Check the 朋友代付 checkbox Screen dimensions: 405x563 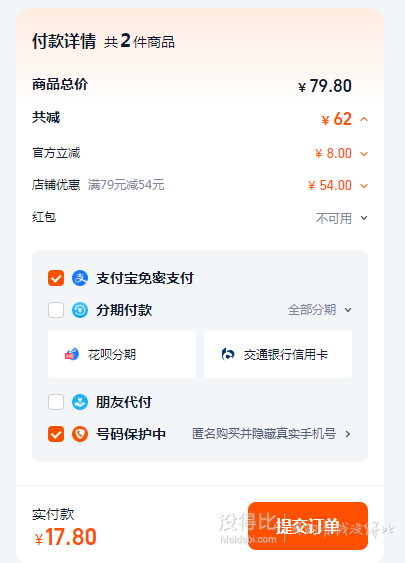(56, 402)
